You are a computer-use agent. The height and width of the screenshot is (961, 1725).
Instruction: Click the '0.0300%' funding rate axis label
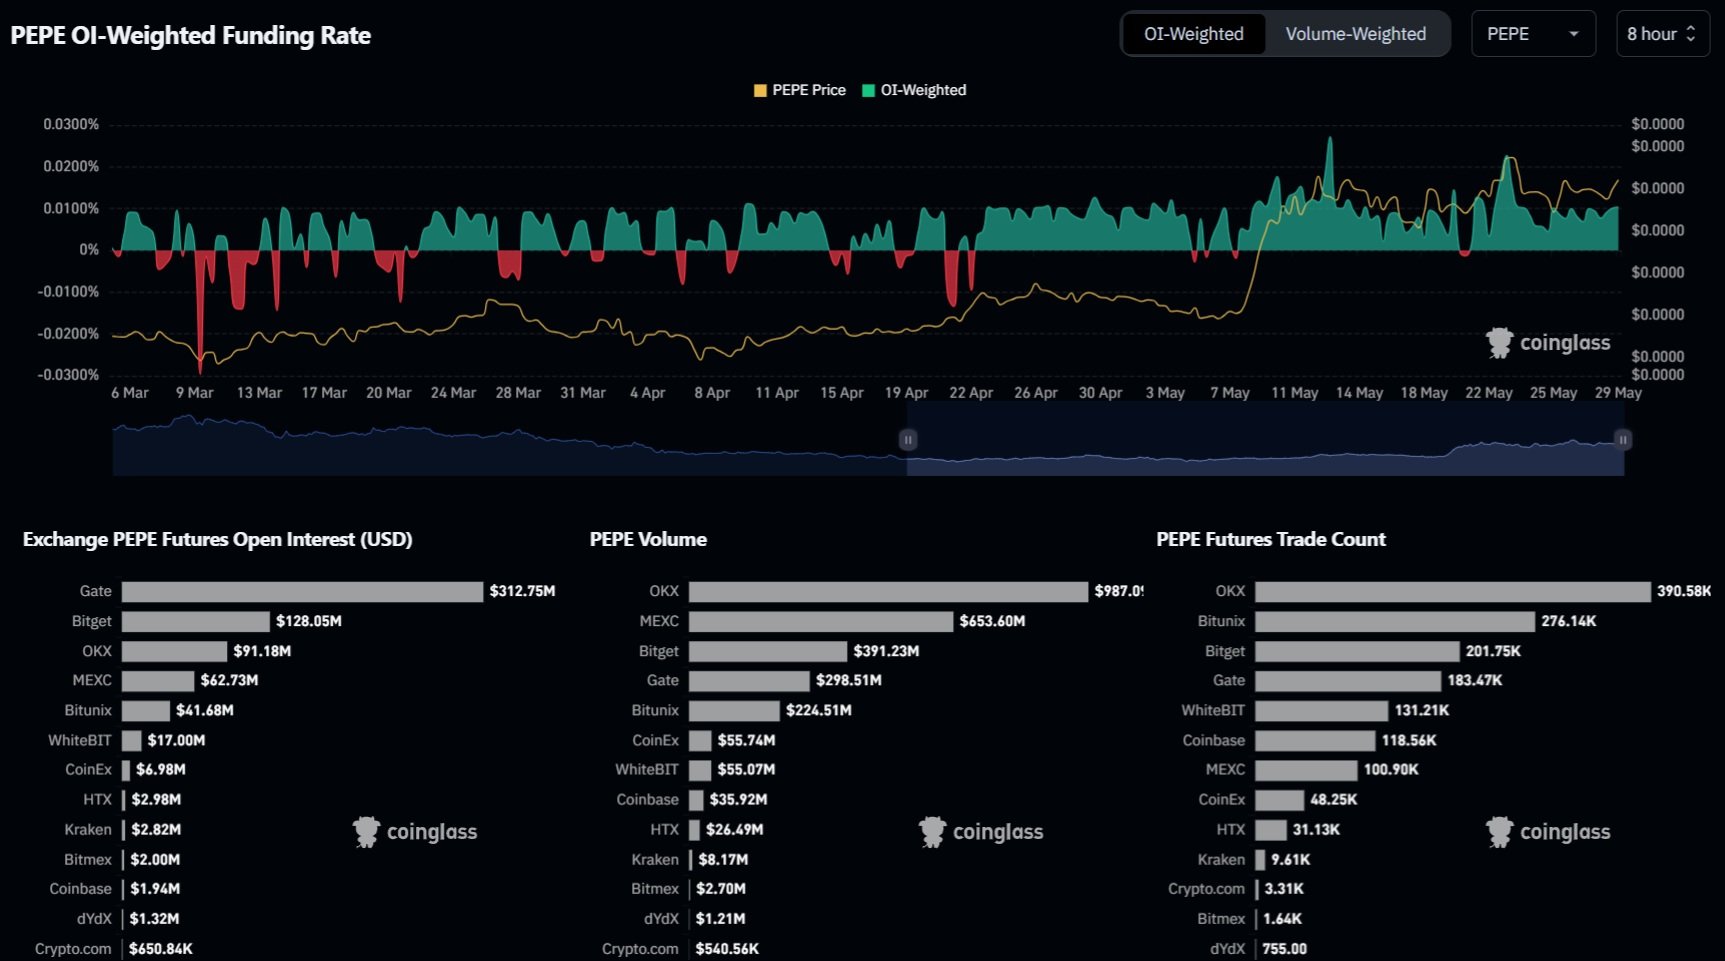(x=71, y=124)
